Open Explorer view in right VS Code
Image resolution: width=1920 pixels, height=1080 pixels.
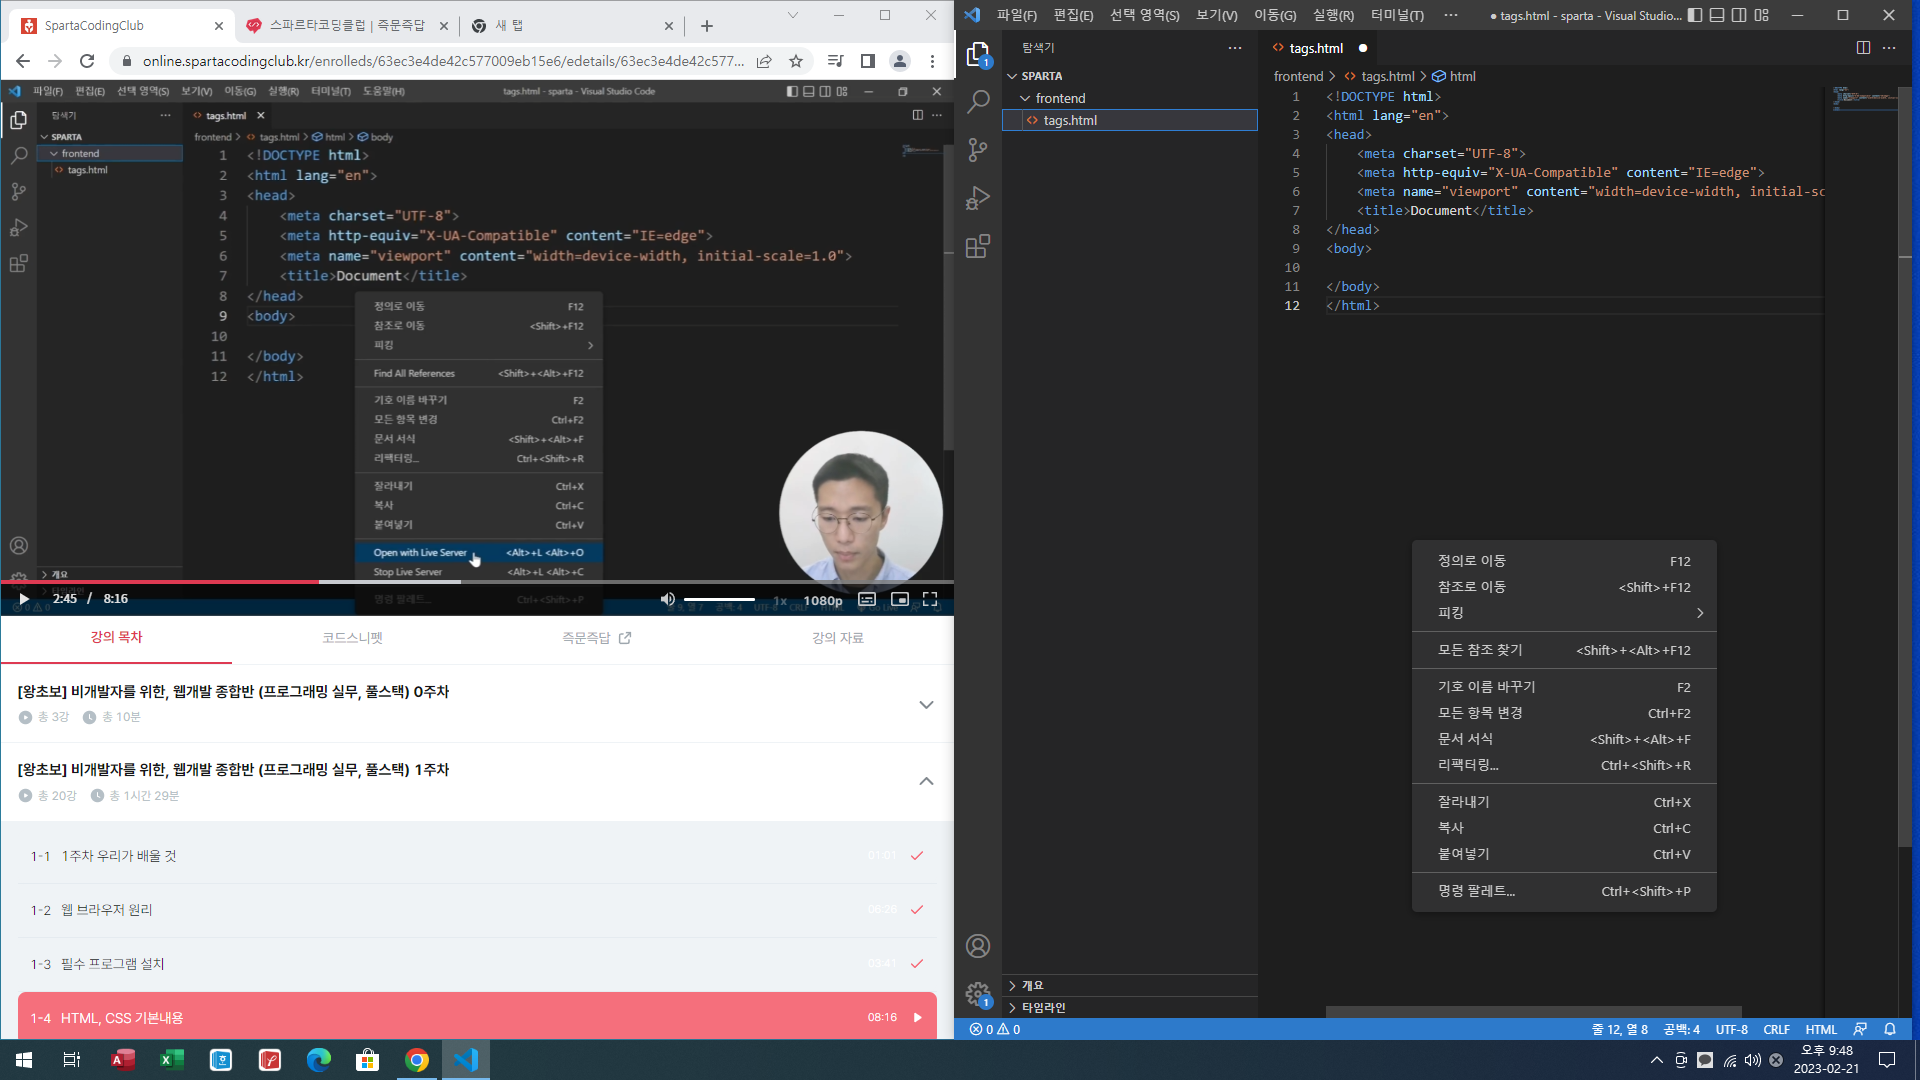(x=978, y=55)
